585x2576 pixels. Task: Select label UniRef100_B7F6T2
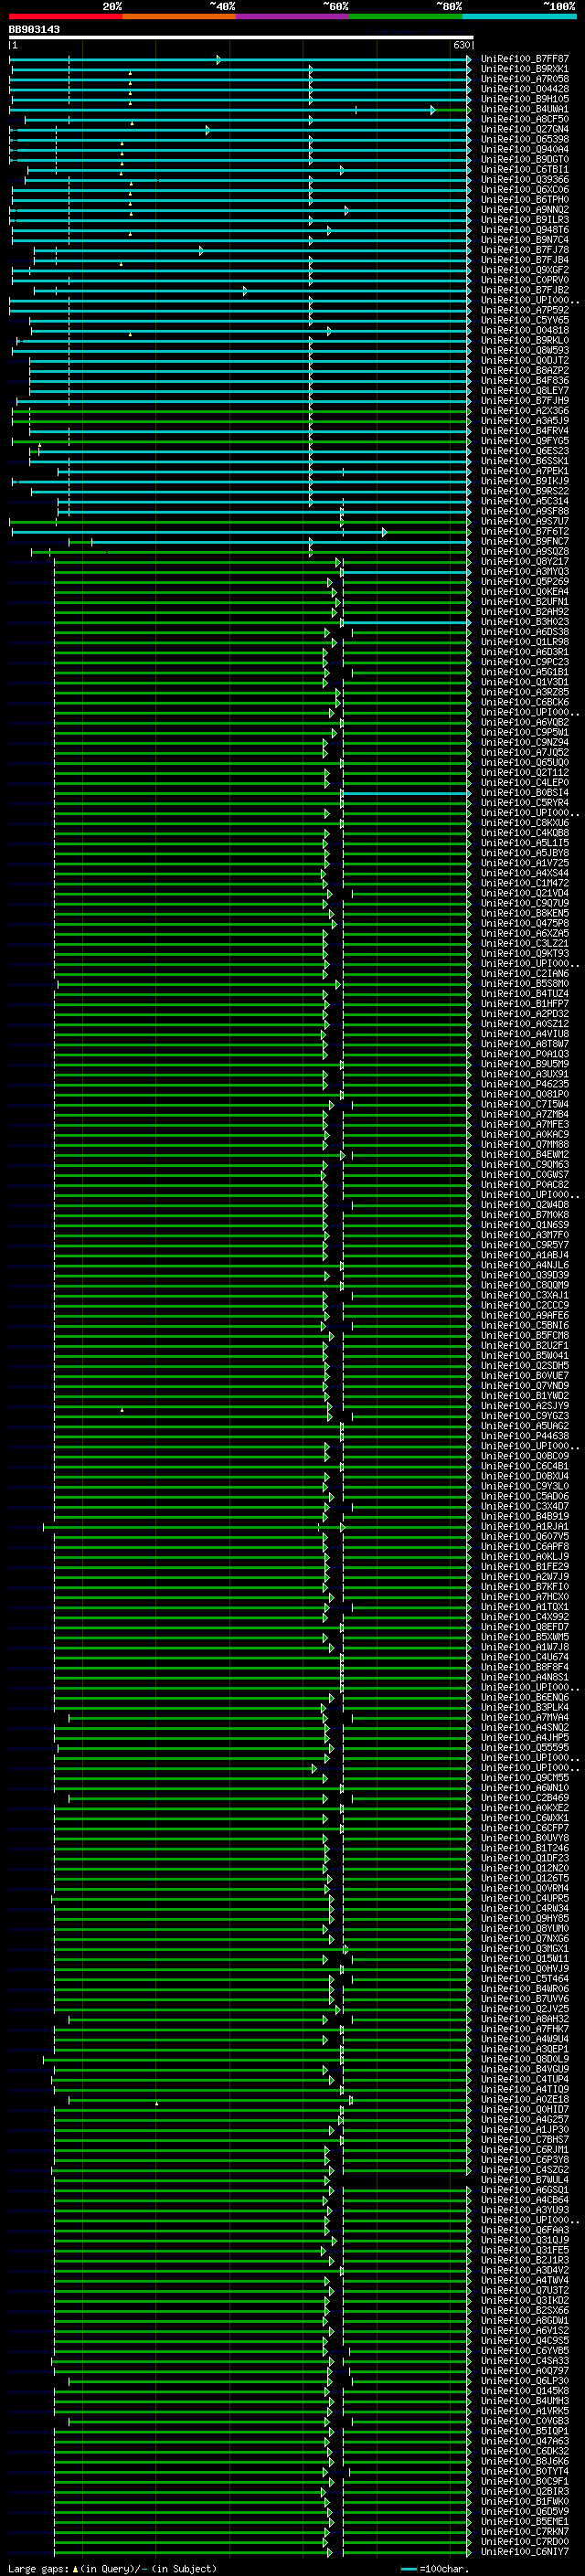pyautogui.click(x=525, y=531)
